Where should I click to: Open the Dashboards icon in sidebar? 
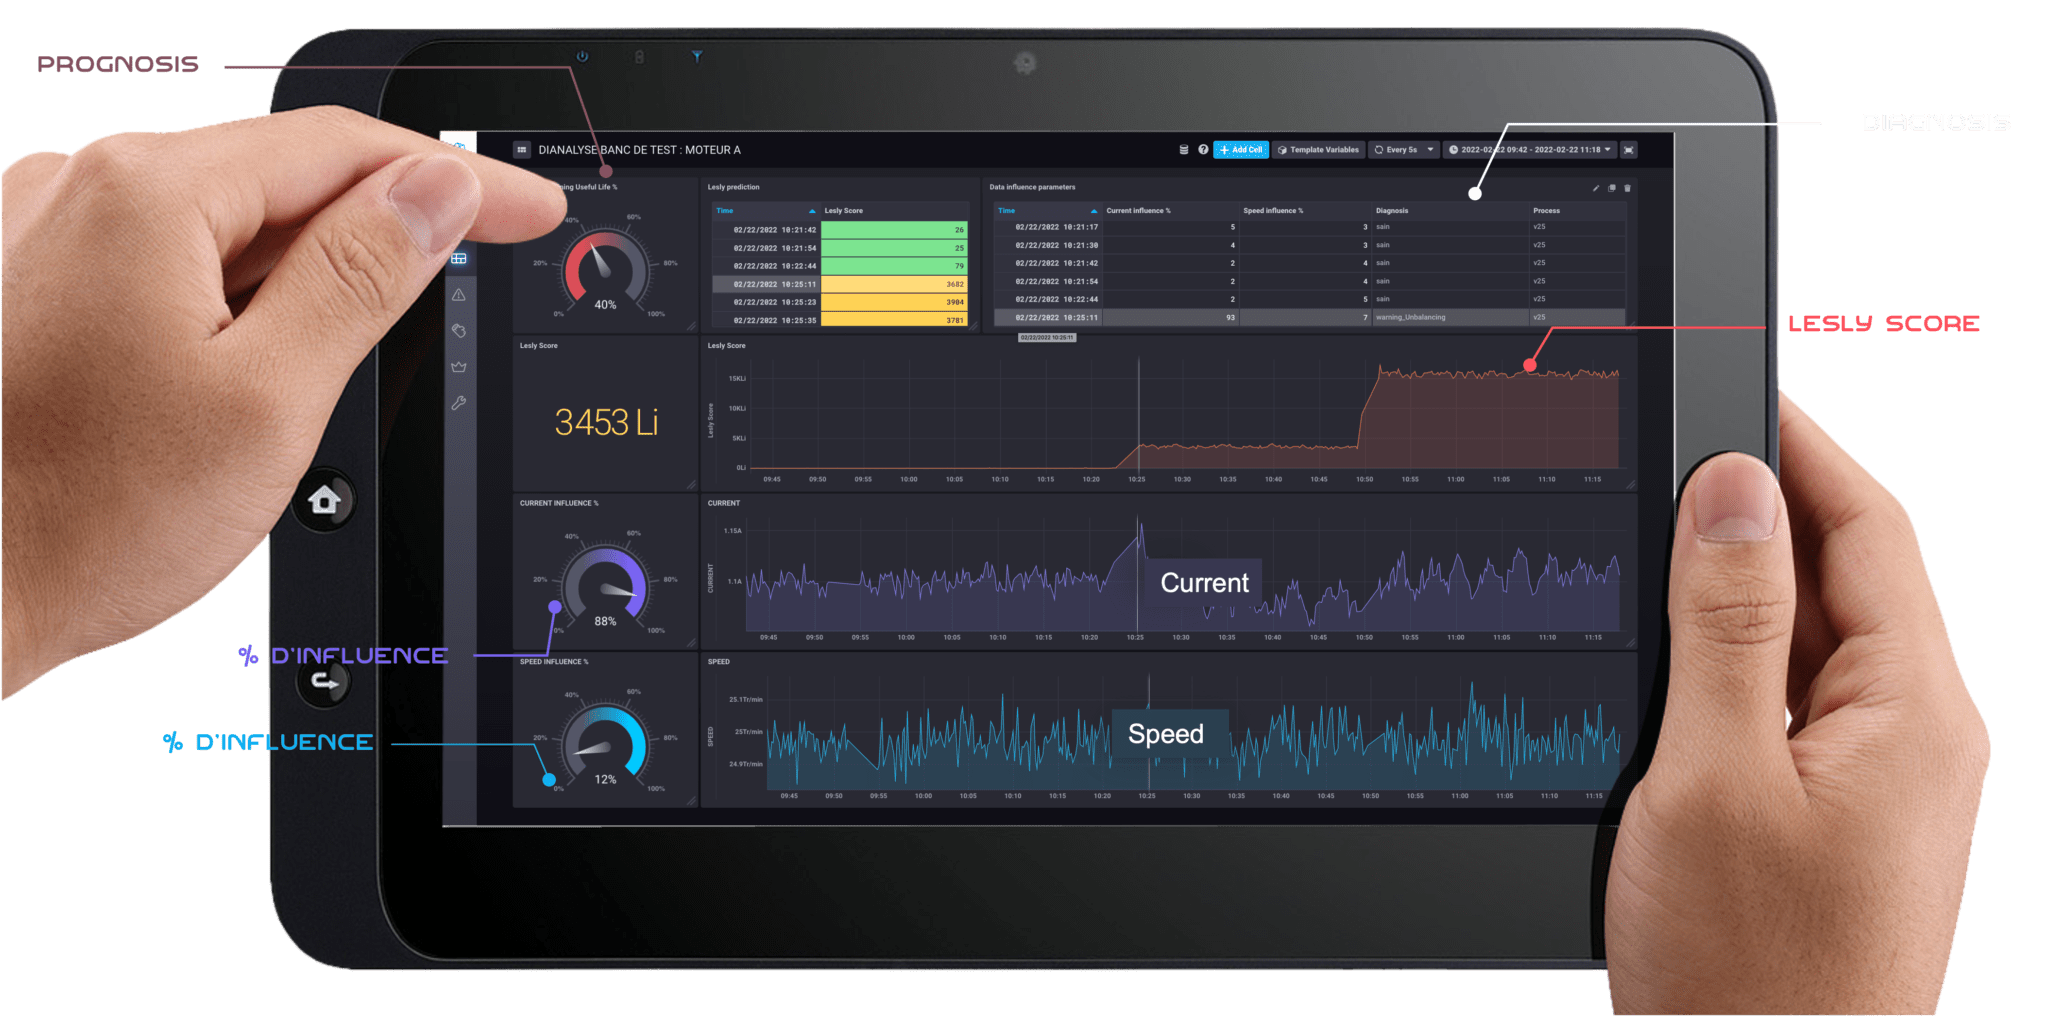pos(459,259)
